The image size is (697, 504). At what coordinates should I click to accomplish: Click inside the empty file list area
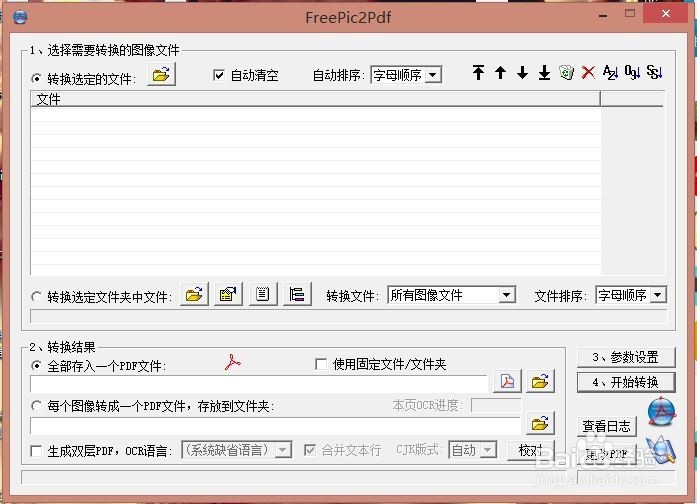click(315, 190)
